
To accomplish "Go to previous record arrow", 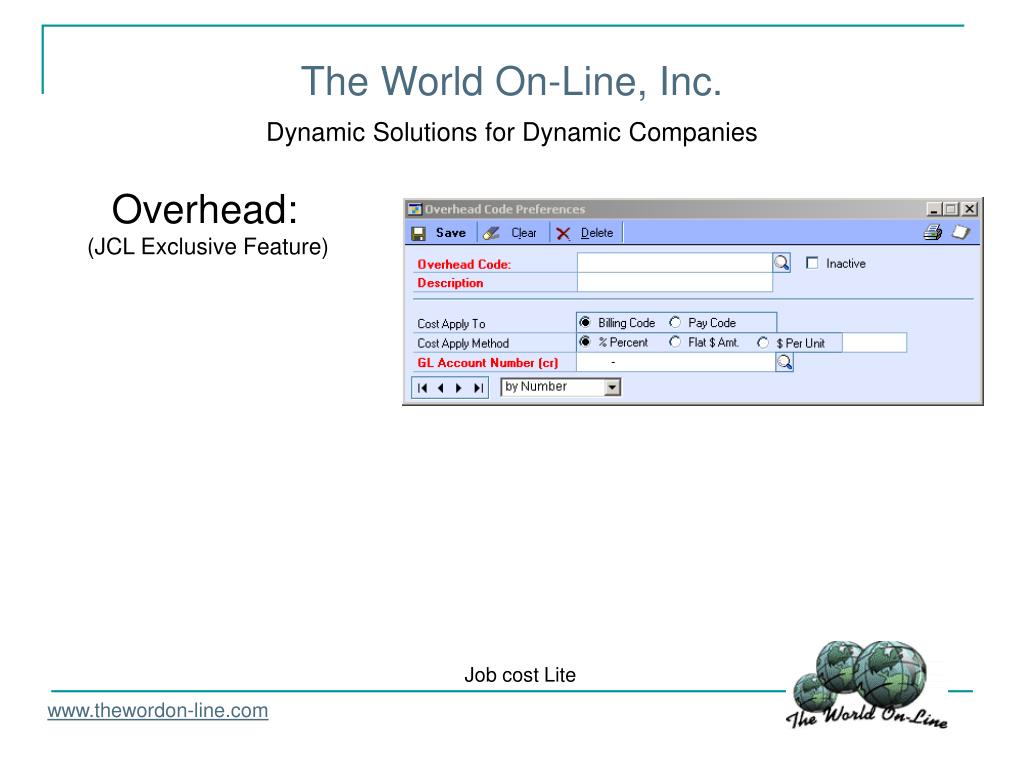I will [x=441, y=388].
